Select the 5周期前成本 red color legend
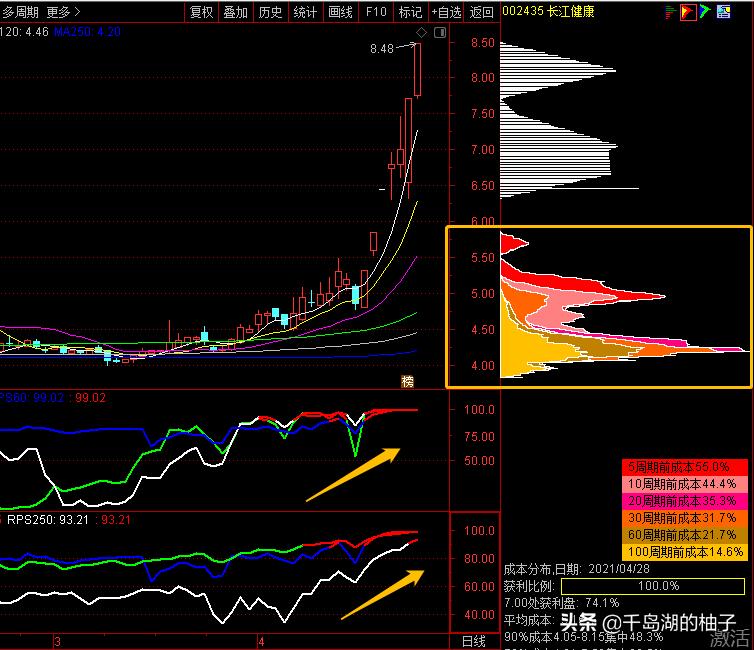The width and height of the screenshot is (754, 650). pos(685,467)
